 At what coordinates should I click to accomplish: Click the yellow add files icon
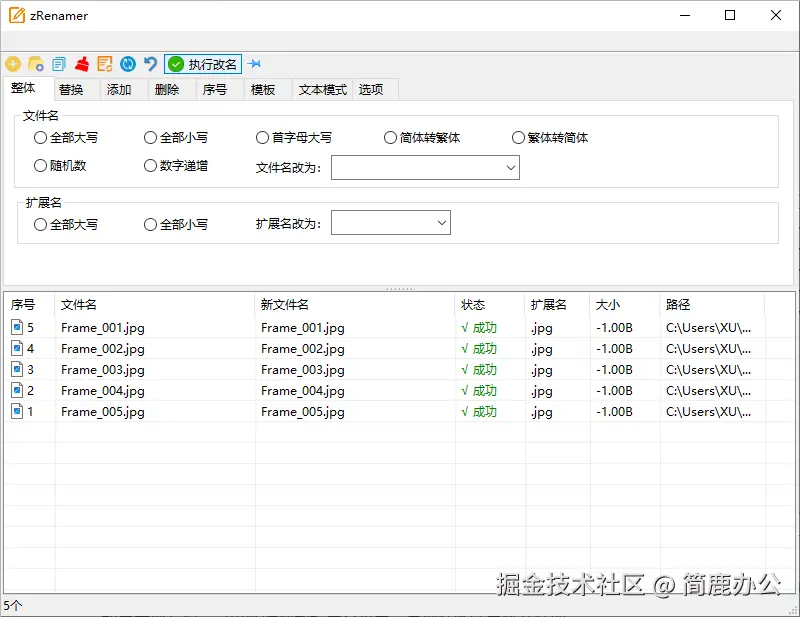pyautogui.click(x=13, y=64)
